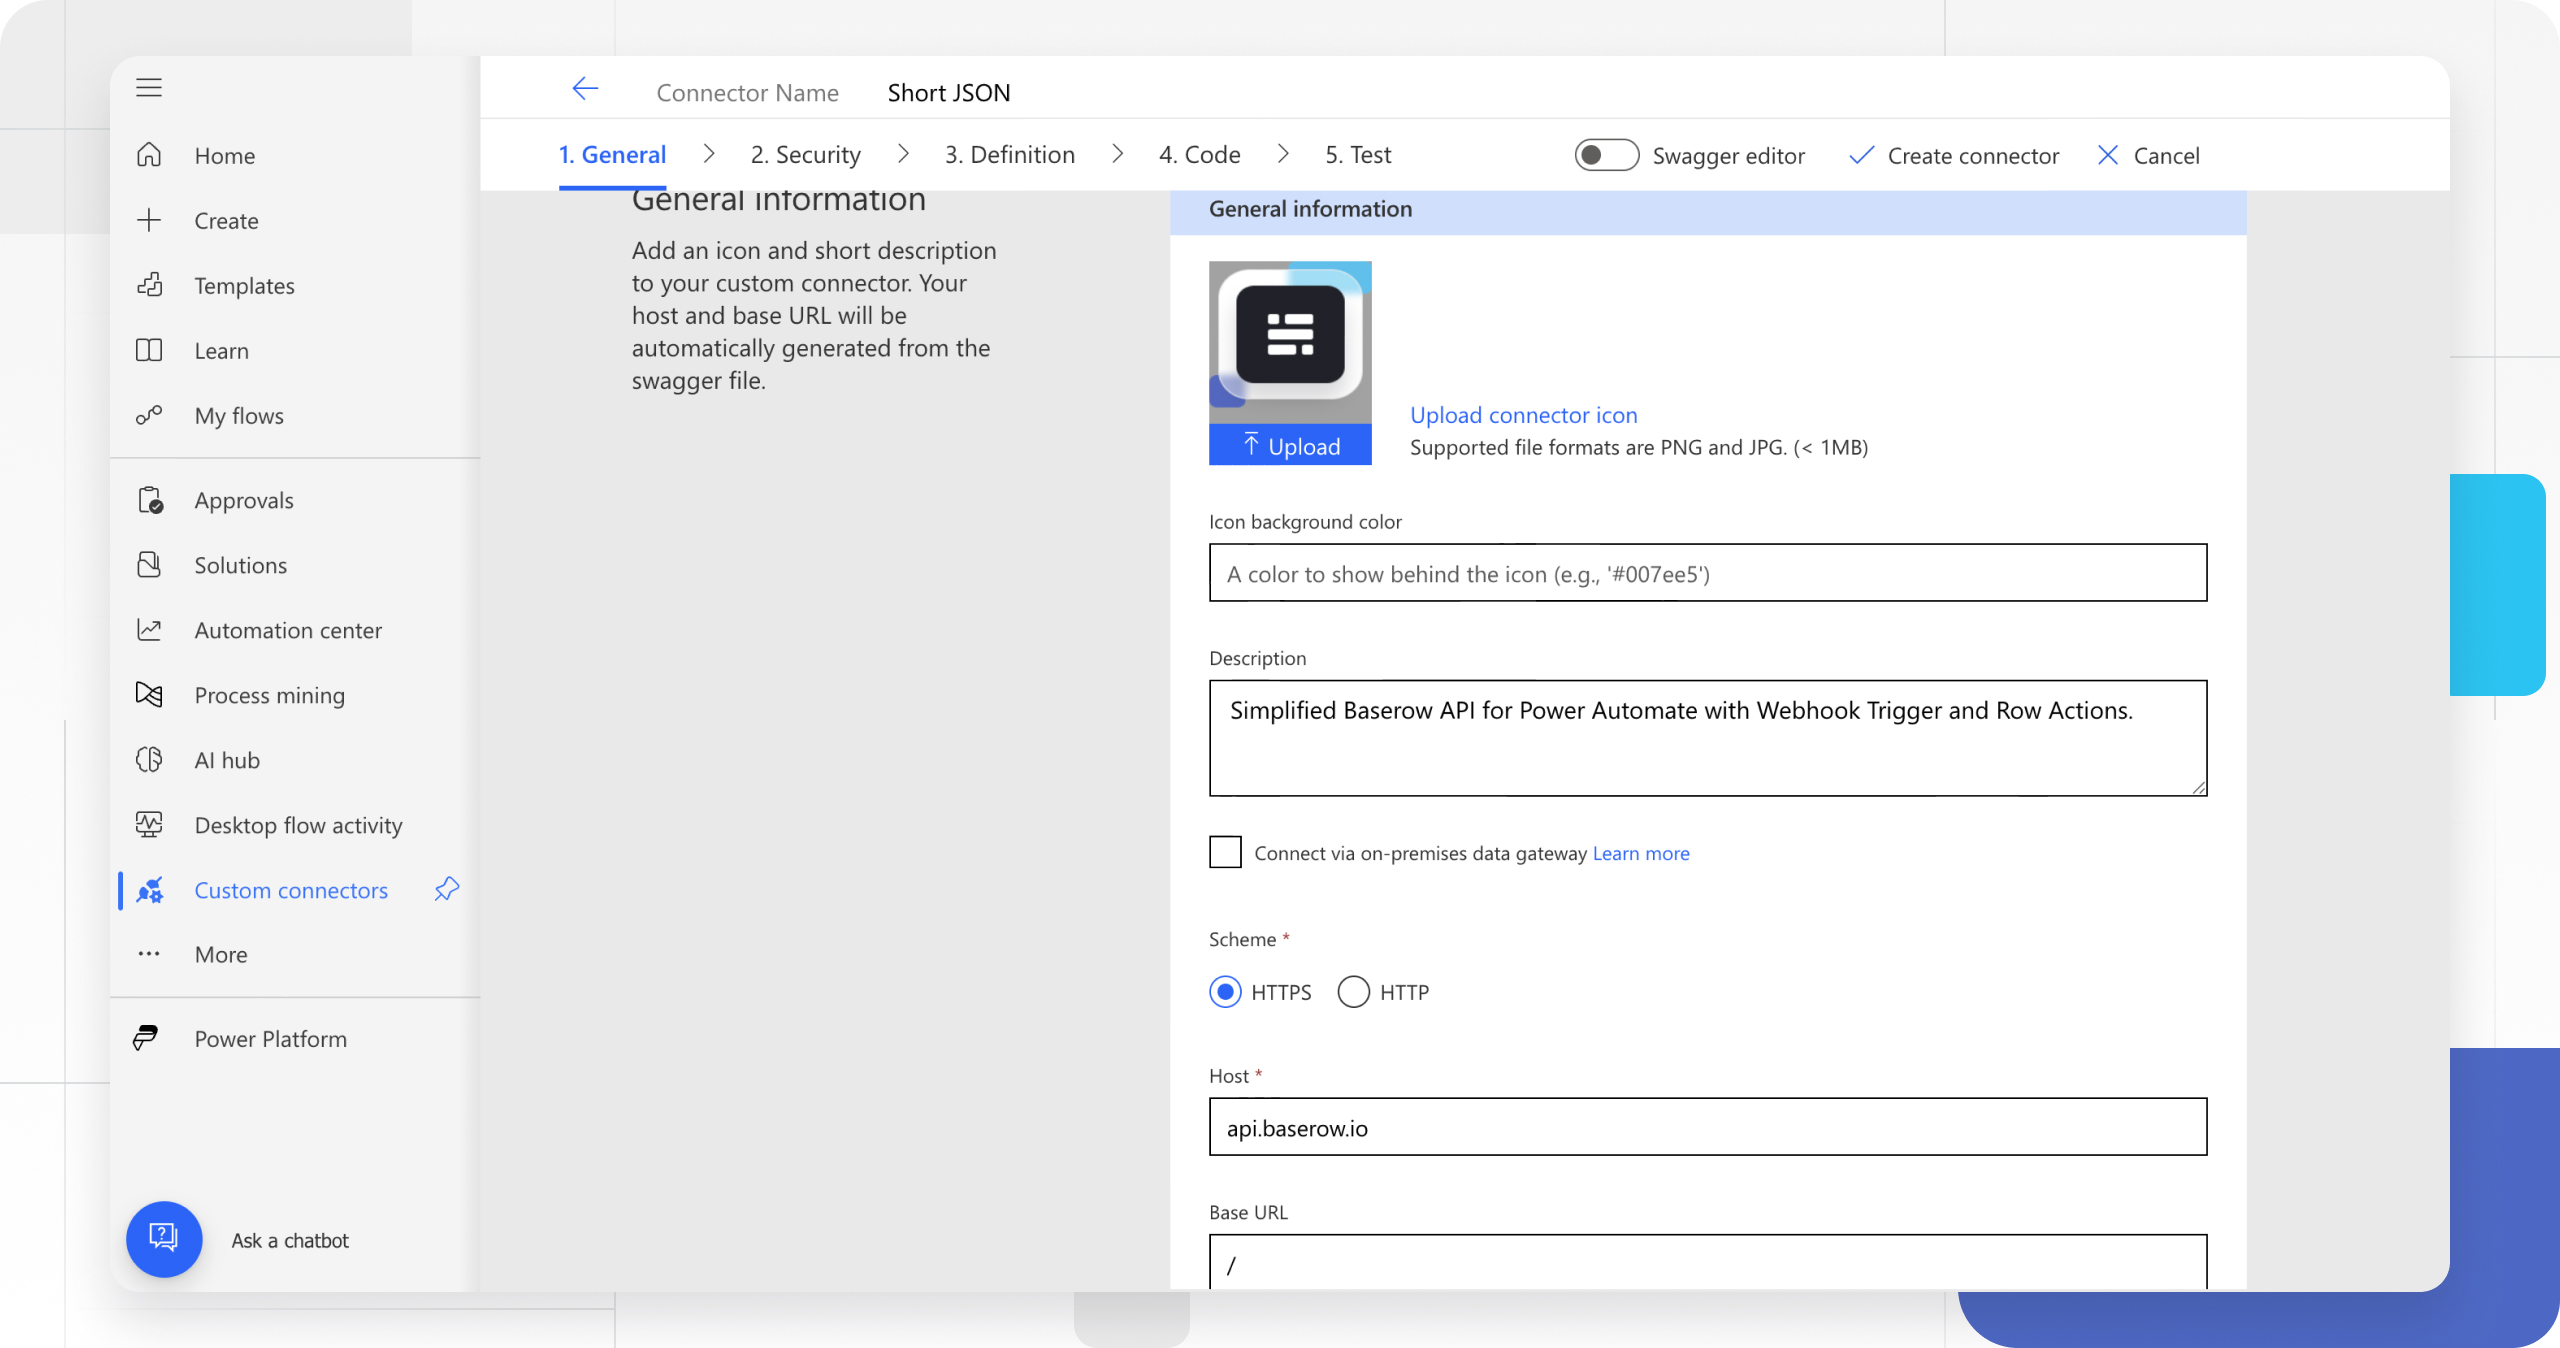Go to the 3. Definition tab
This screenshot has height=1348, width=2560.
pos(1009,155)
